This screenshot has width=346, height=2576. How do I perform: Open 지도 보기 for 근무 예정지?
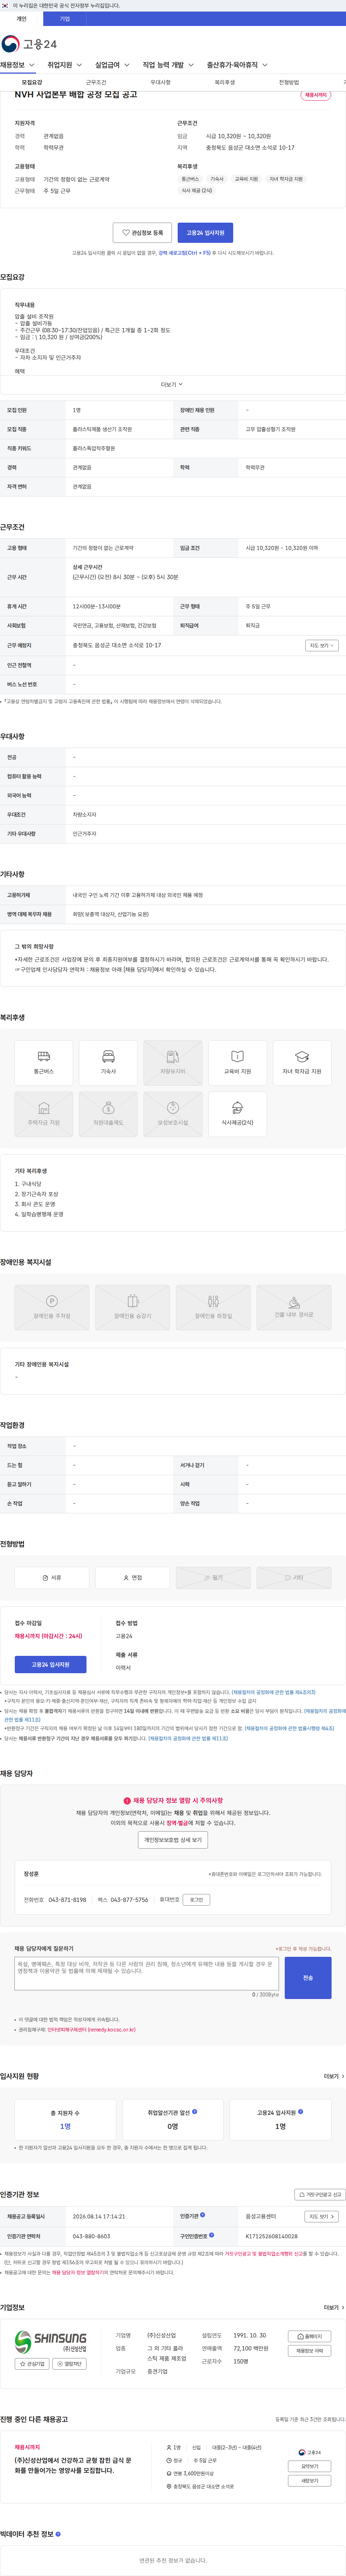coord(321,645)
